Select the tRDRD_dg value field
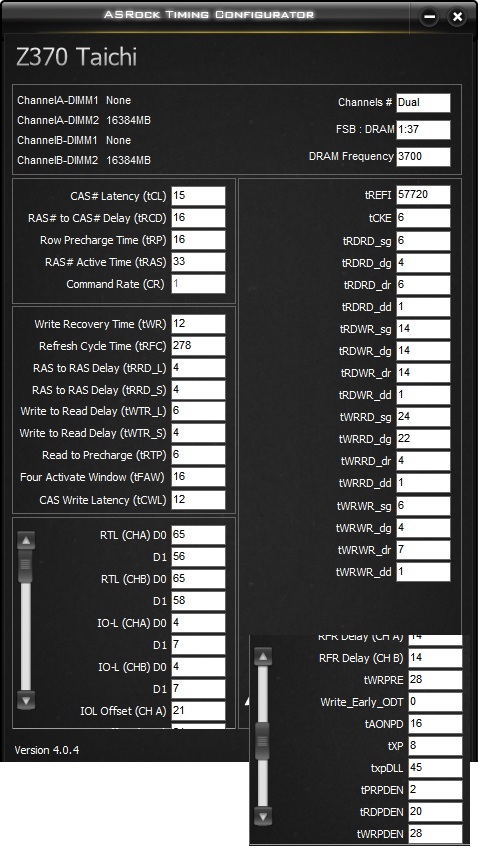Viewport: 492px width, 864px height. (x=423, y=263)
